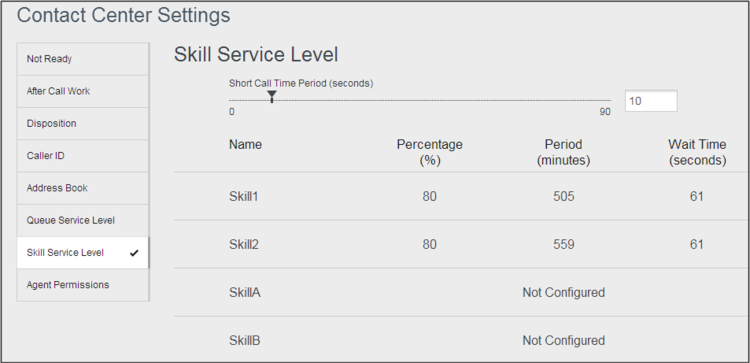750x363 pixels.
Task: Click the short call time input field
Action: pyautogui.click(x=651, y=101)
